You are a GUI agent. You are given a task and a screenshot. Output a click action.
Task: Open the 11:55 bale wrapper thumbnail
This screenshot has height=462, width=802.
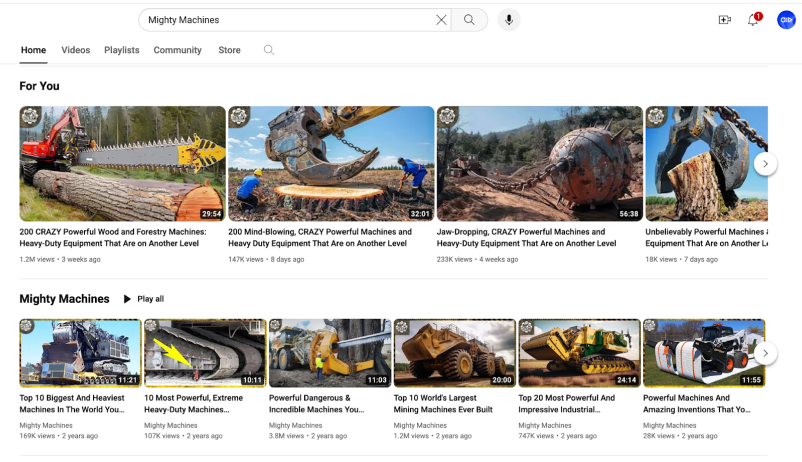coord(704,353)
